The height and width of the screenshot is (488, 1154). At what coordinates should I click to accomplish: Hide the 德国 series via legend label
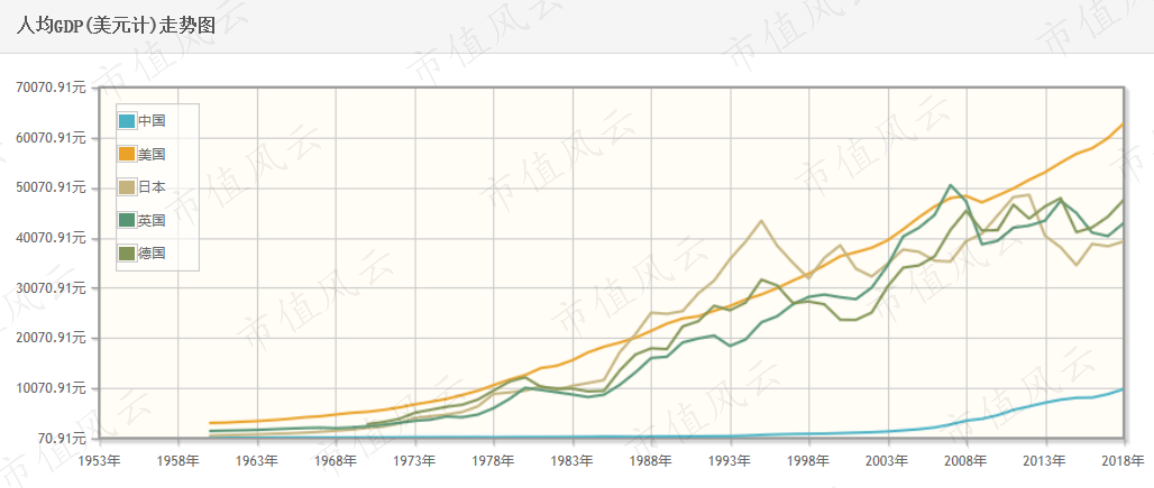pos(152,254)
